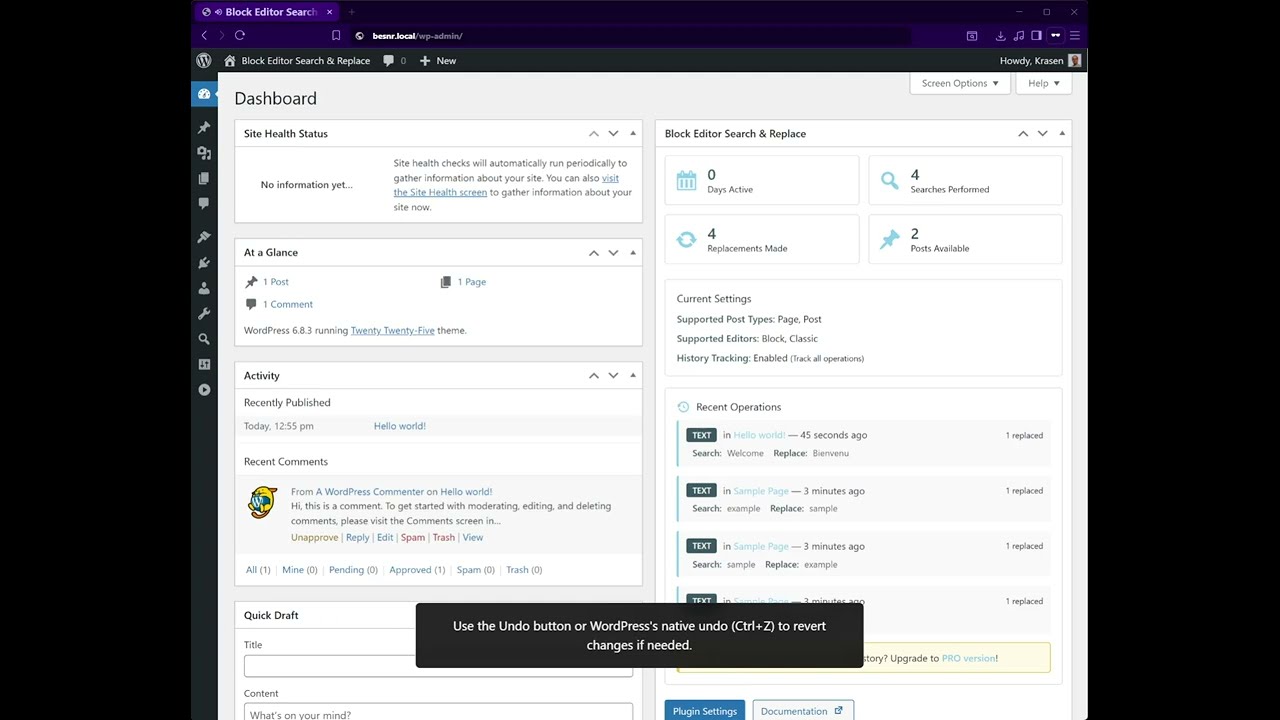Open admin bar comments bubble showing 0
1280x720 pixels.
[x=395, y=61]
